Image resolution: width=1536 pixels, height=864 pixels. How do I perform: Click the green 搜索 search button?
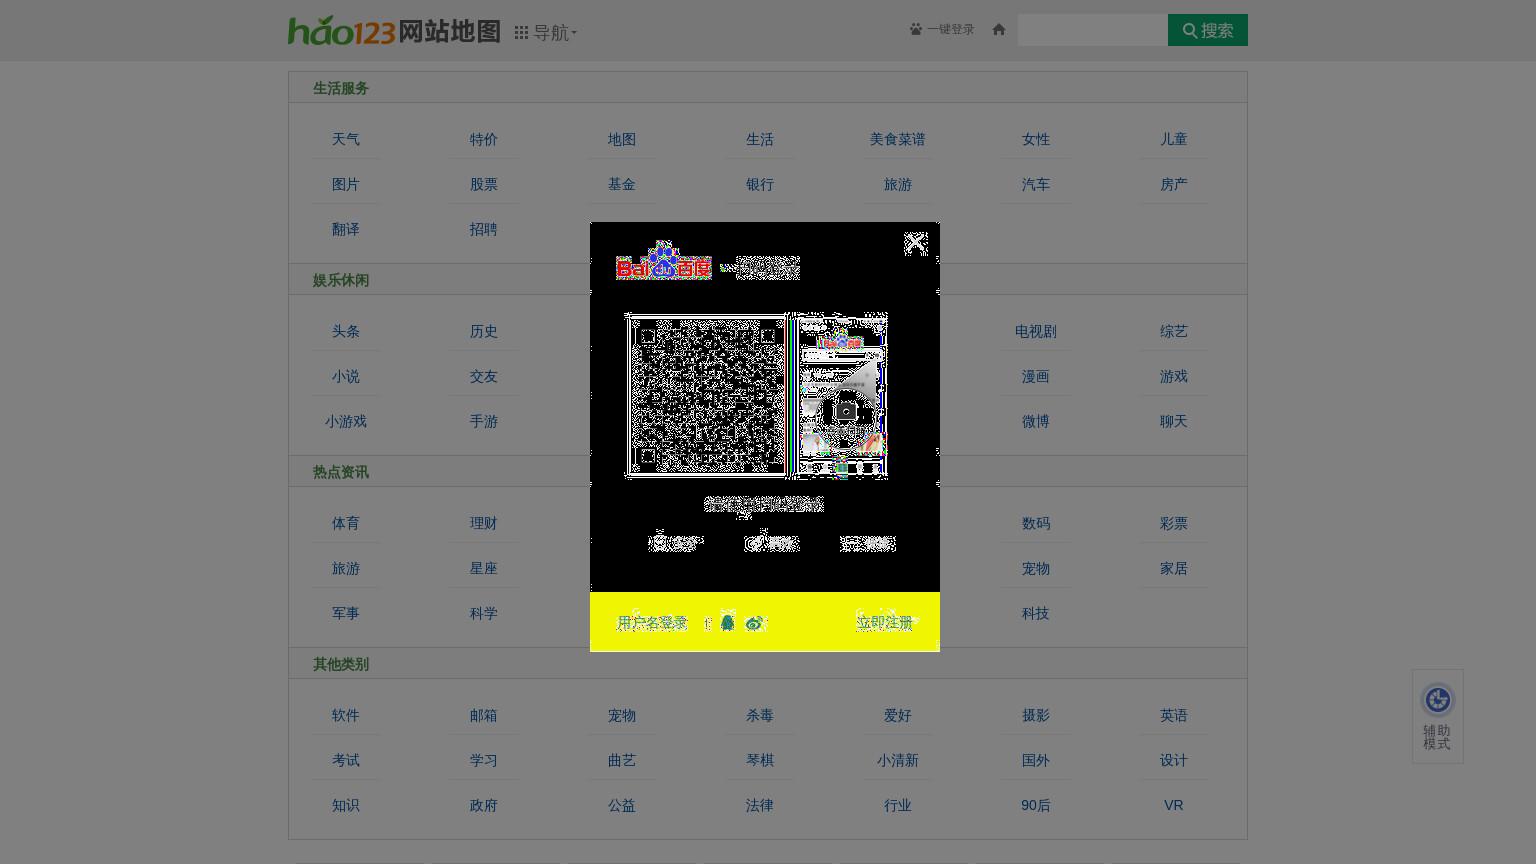[1208, 30]
